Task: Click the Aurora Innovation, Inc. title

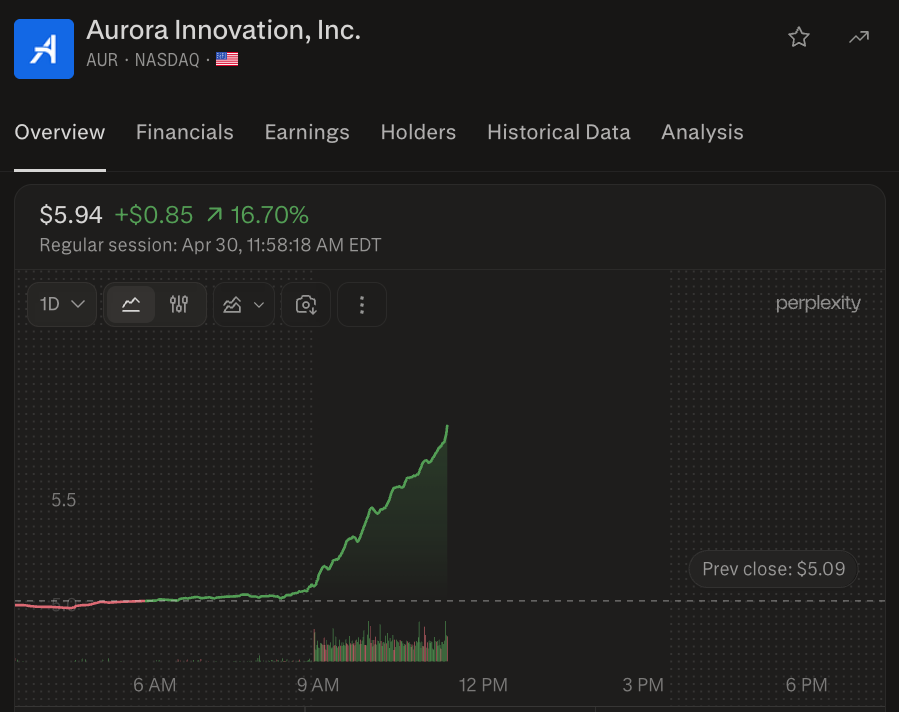Action: pos(224,30)
